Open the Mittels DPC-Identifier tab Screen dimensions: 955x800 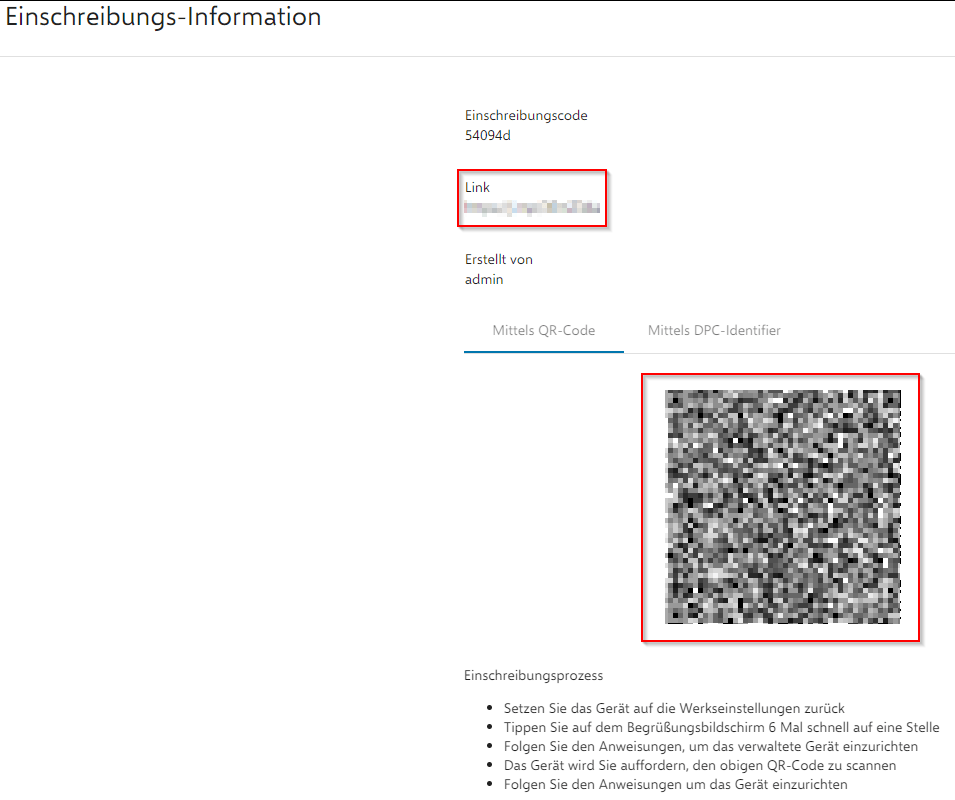pos(714,331)
